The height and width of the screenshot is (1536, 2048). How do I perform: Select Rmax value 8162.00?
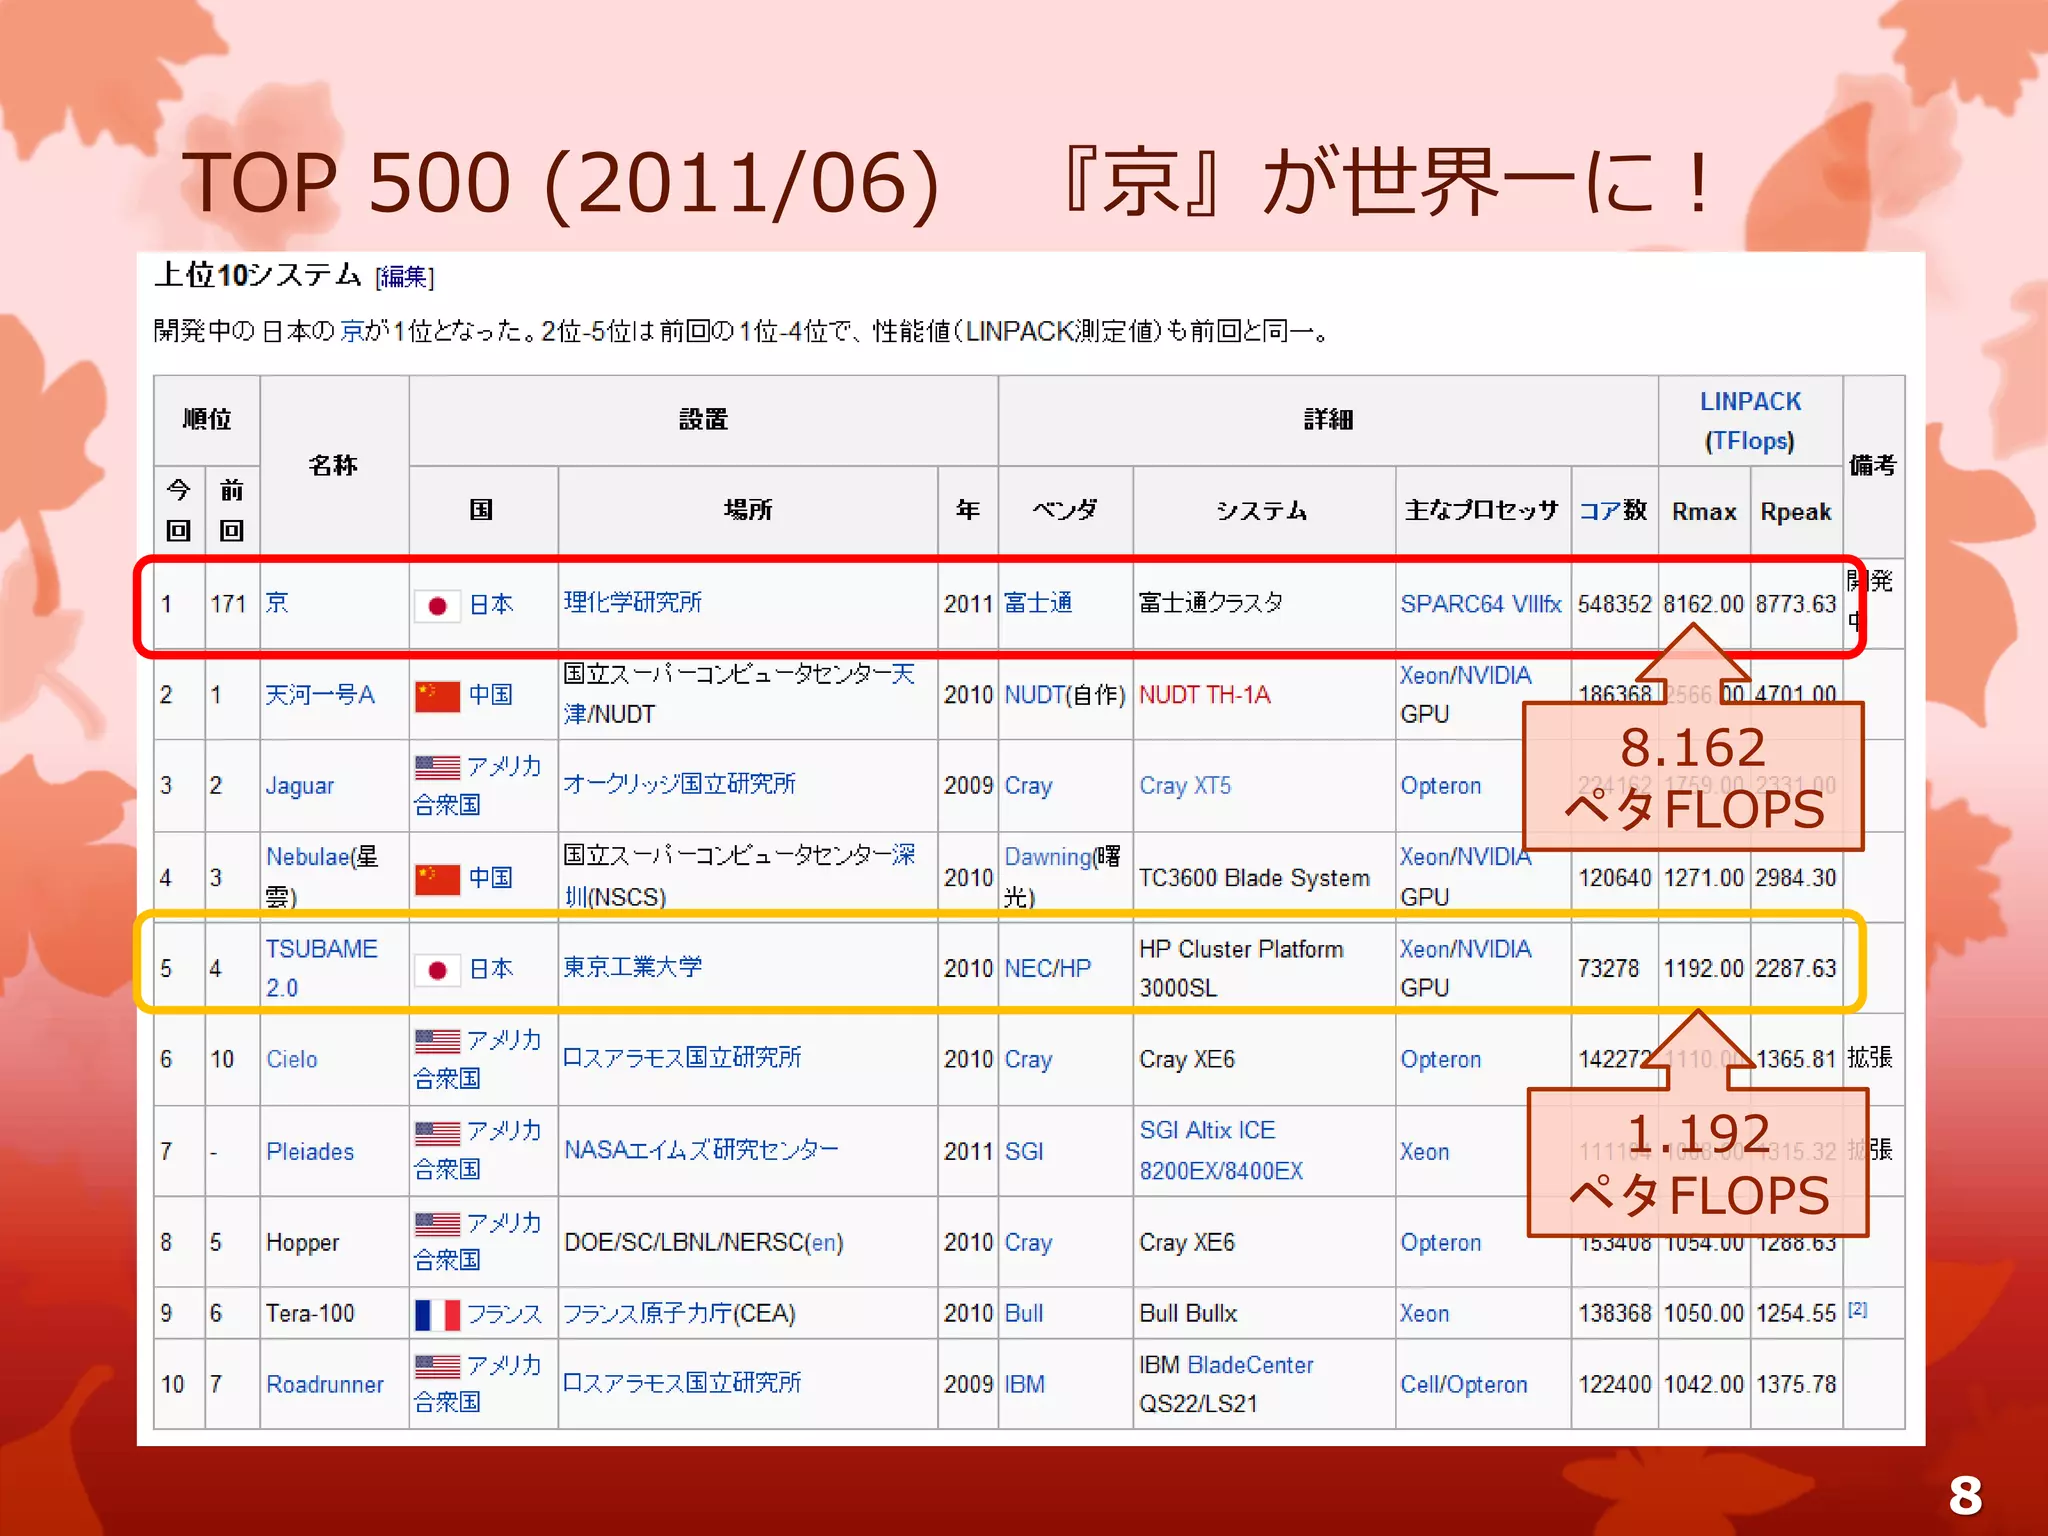coord(1703,604)
